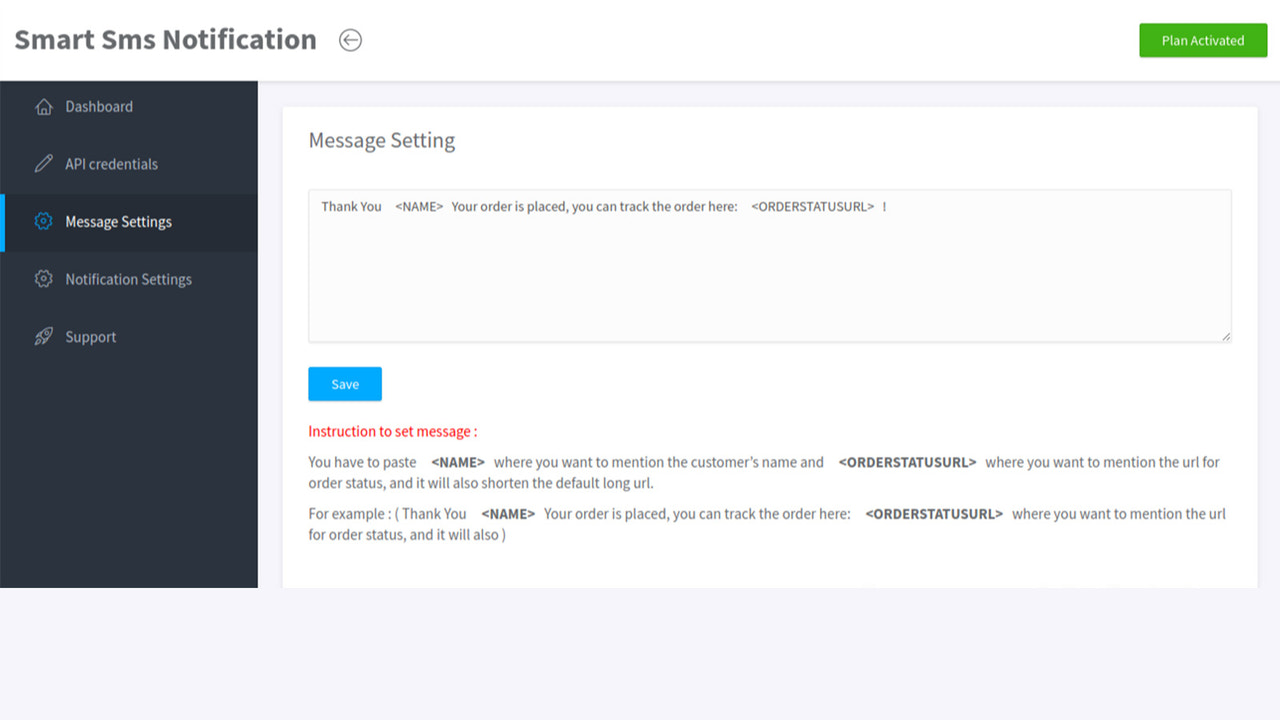Viewport: 1280px width, 720px height.
Task: Navigate to API credentials in the sidebar
Action: 111,164
